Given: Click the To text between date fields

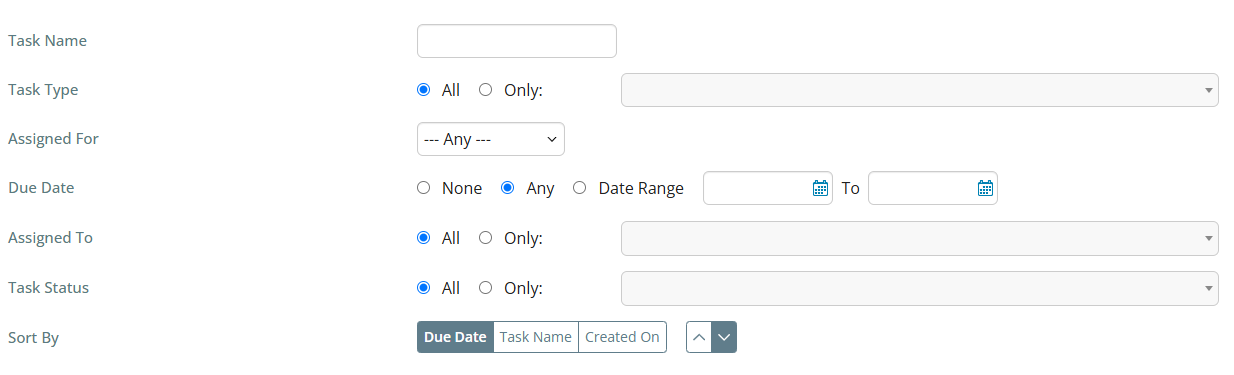Looking at the screenshot, I should coord(850,188).
